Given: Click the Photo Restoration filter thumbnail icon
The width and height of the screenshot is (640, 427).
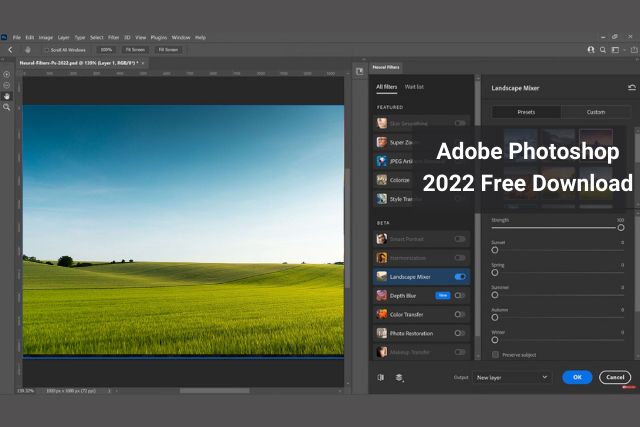Looking at the screenshot, I should click(382, 333).
